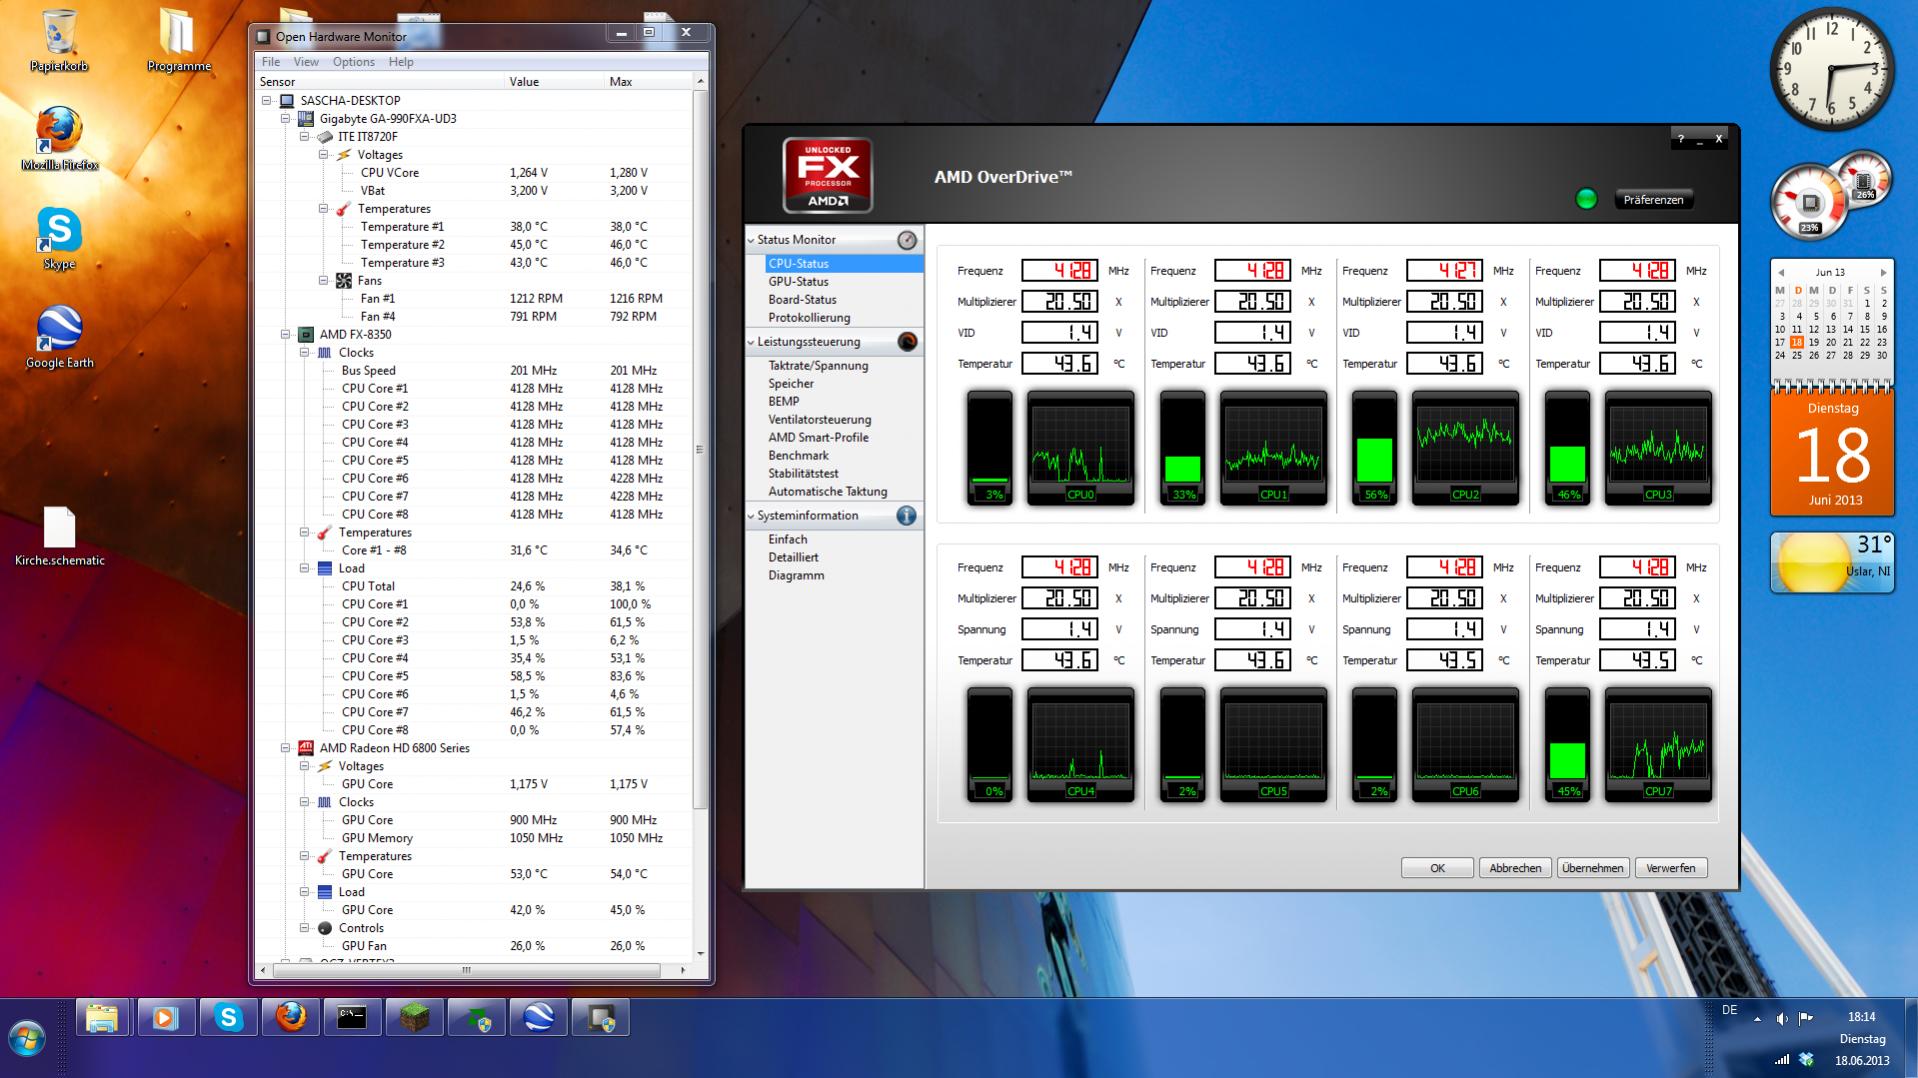The image size is (1918, 1078).
Task: Click the AMD FX processor logo
Action: [x=828, y=175]
